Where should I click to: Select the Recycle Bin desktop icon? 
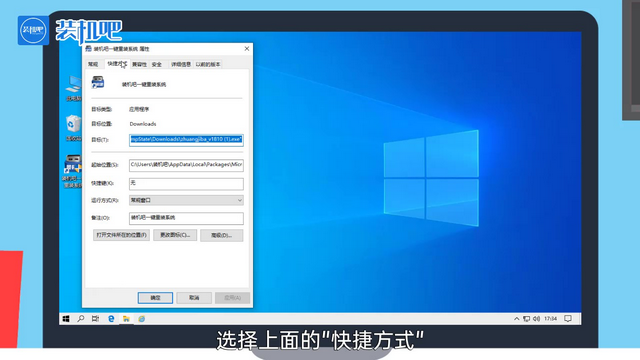tap(73, 128)
